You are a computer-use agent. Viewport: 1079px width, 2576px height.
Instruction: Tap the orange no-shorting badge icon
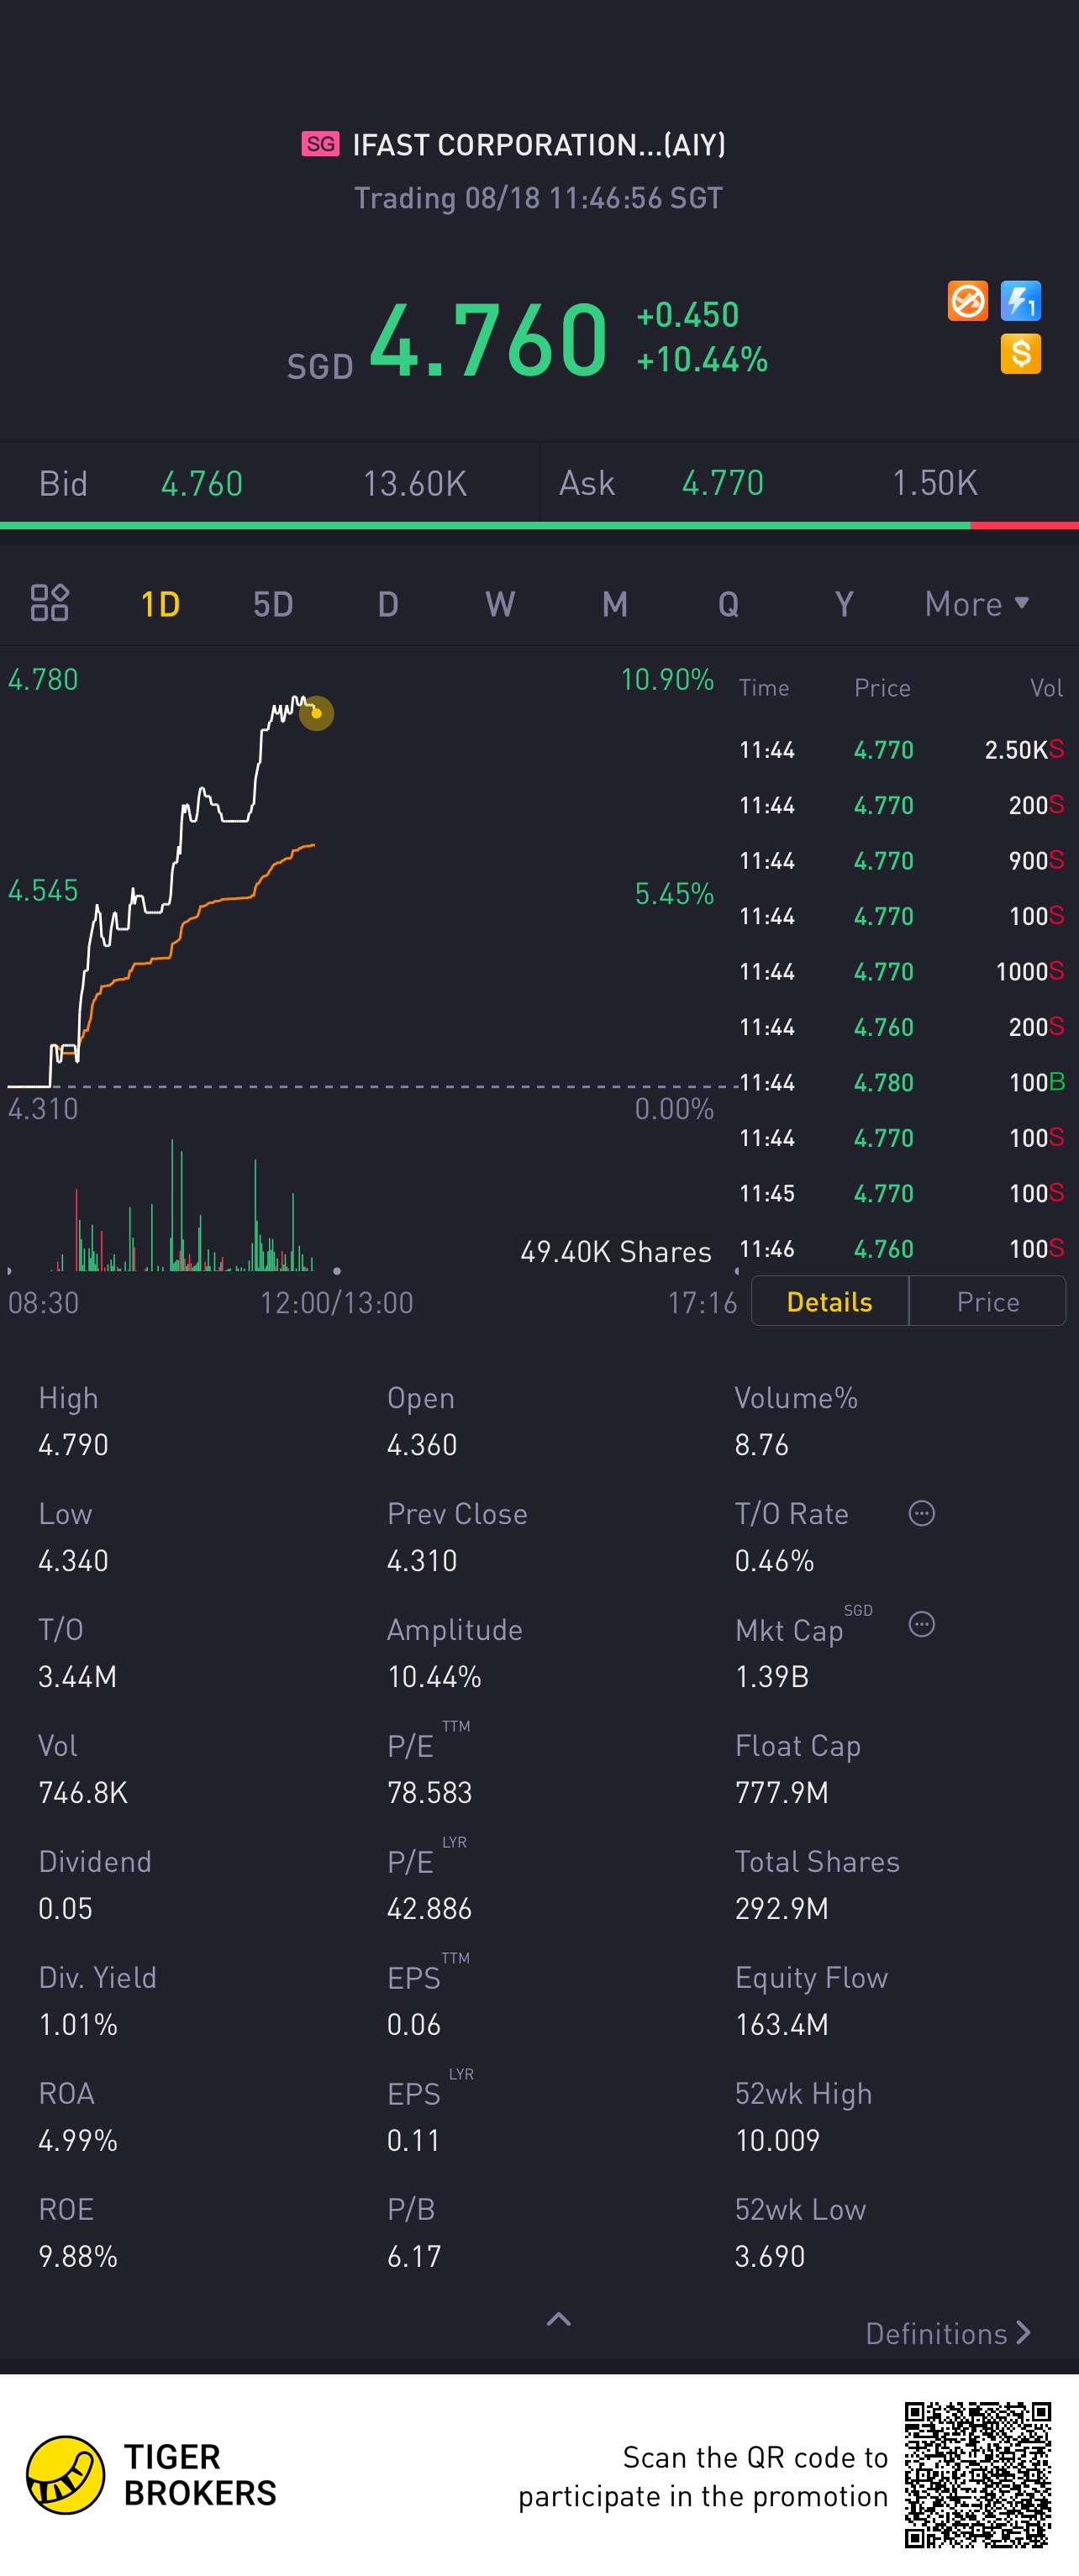[967, 301]
